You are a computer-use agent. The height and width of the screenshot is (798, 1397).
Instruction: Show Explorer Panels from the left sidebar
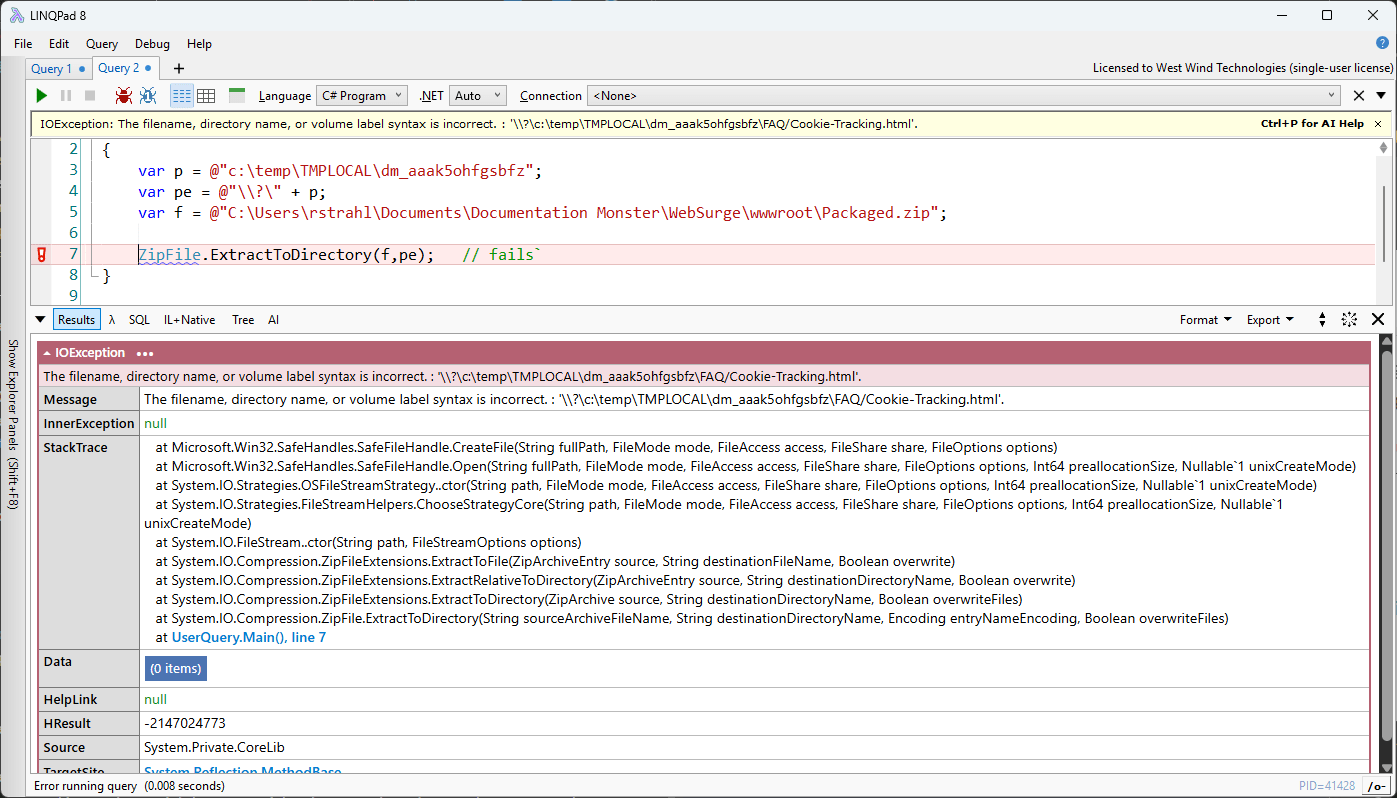click(x=13, y=424)
